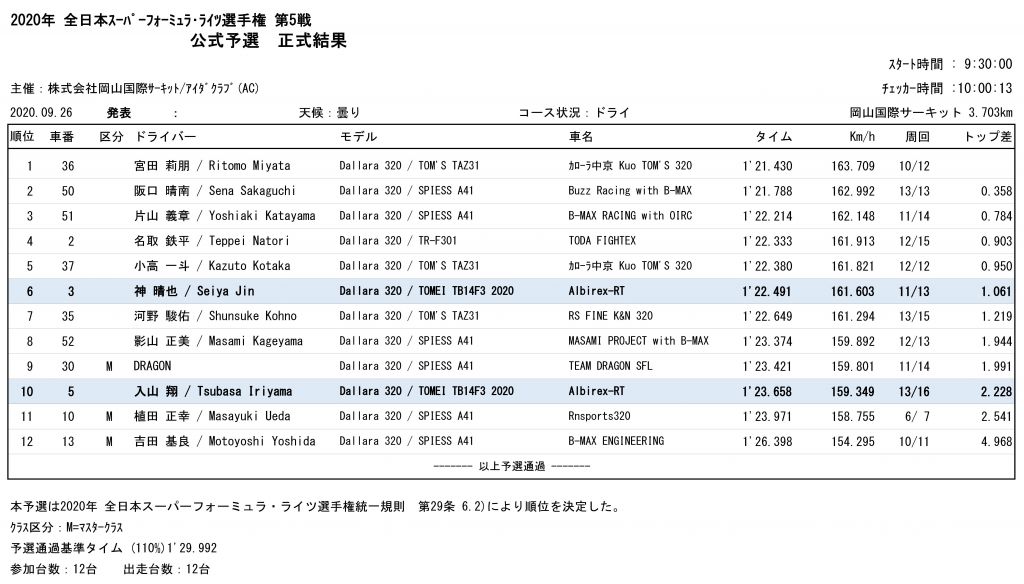
Task: Click lap time 1'22.214
Action: click(x=767, y=216)
